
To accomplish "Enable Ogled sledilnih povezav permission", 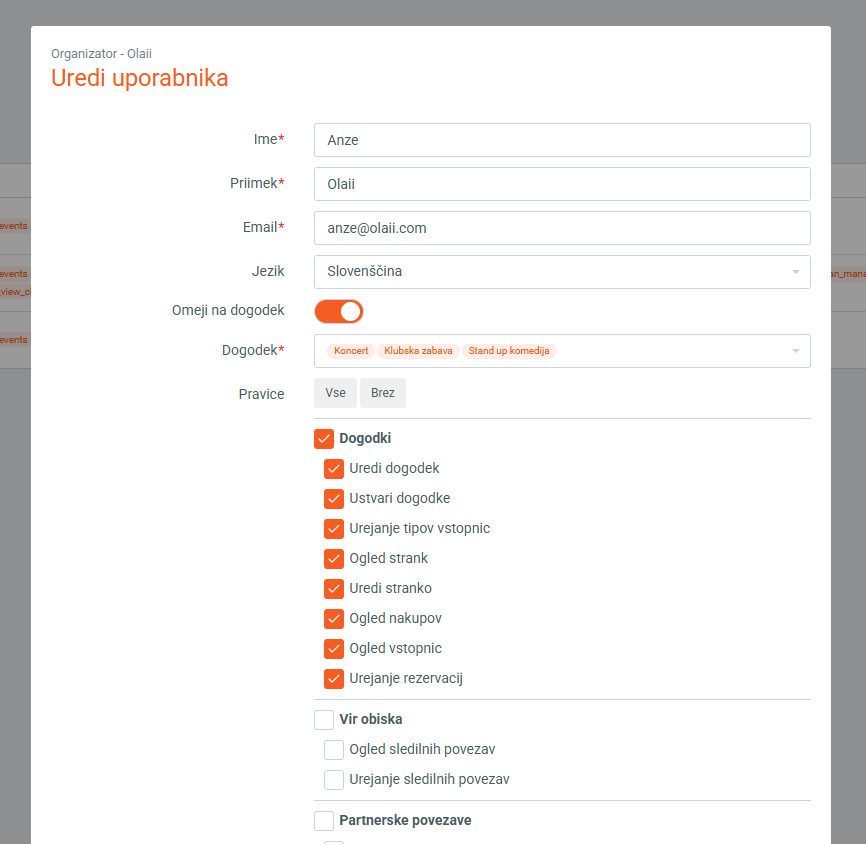I will pyautogui.click(x=334, y=749).
